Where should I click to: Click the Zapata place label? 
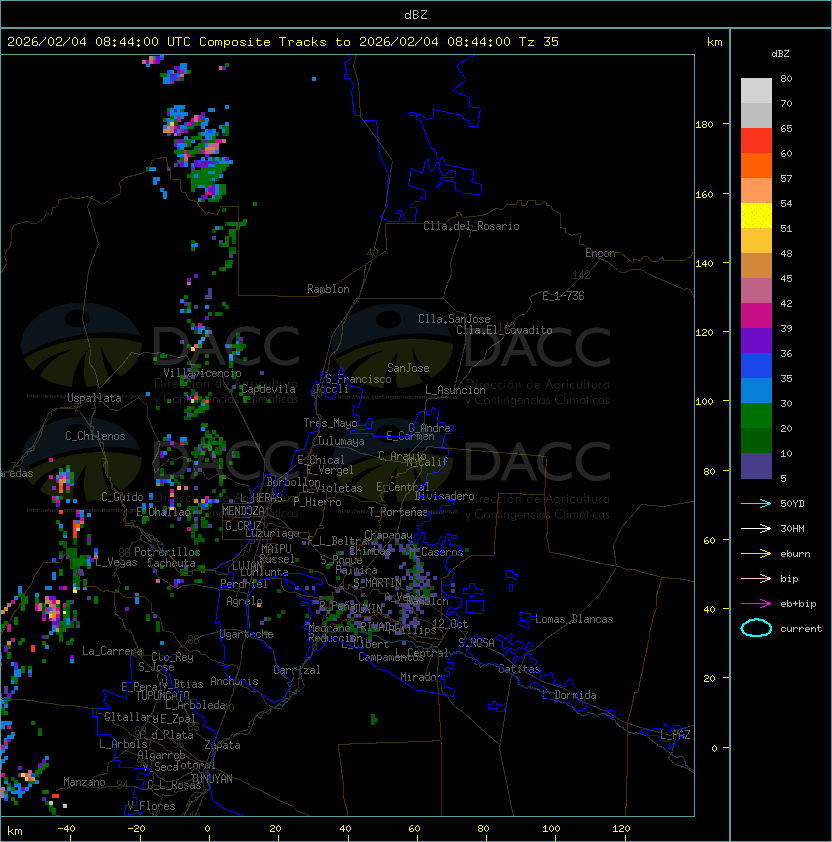pyautogui.click(x=222, y=745)
